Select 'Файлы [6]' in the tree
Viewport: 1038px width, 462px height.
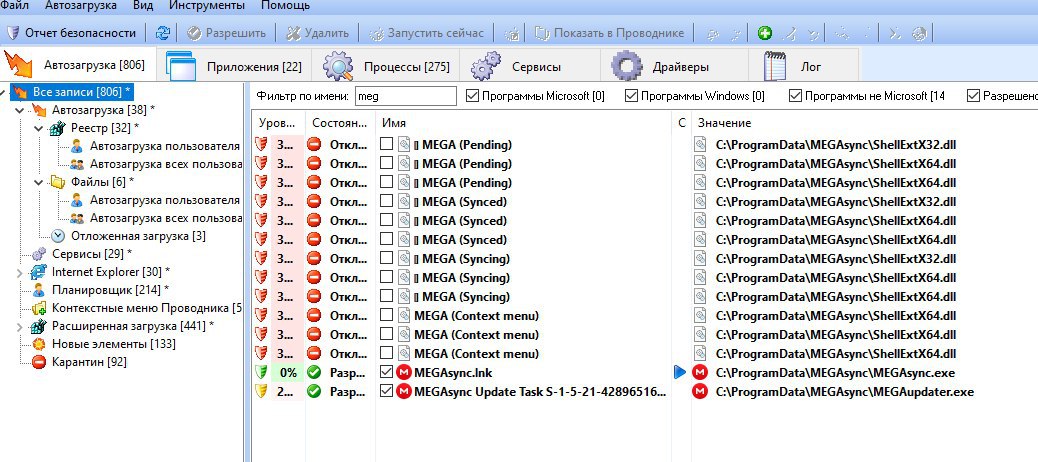click(103, 182)
